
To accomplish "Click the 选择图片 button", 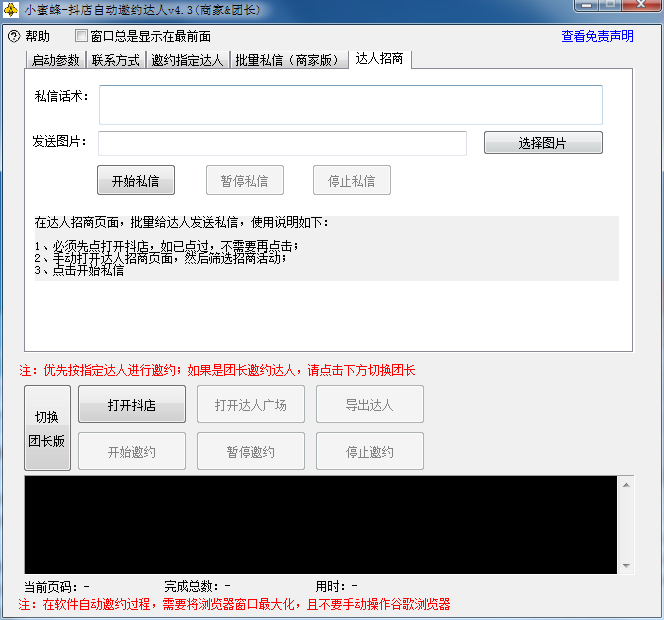I will pyautogui.click(x=543, y=143).
